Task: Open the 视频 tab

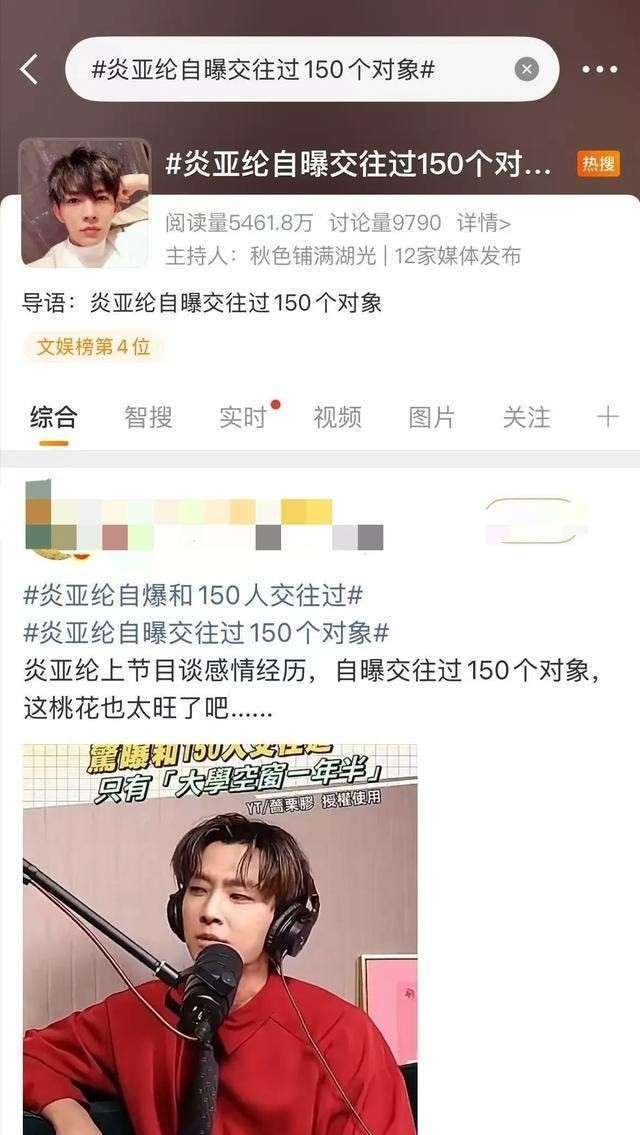Action: pyautogui.click(x=337, y=417)
